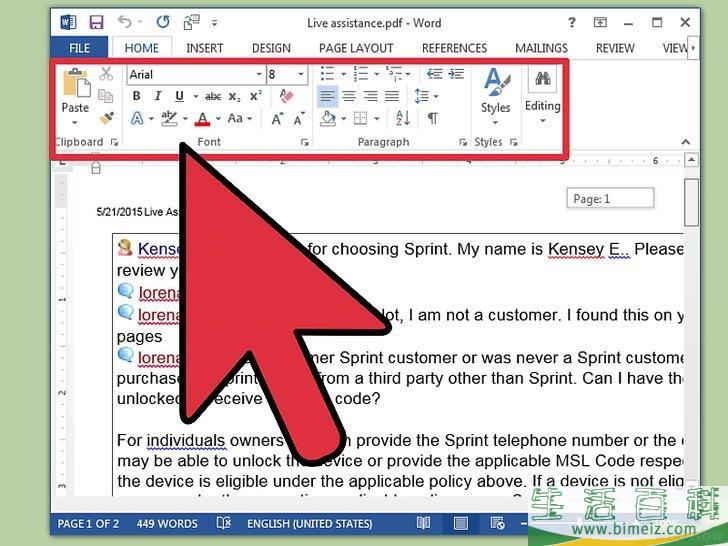The width and height of the screenshot is (728, 546).
Task: Open the font size dropdown
Action: click(x=301, y=74)
